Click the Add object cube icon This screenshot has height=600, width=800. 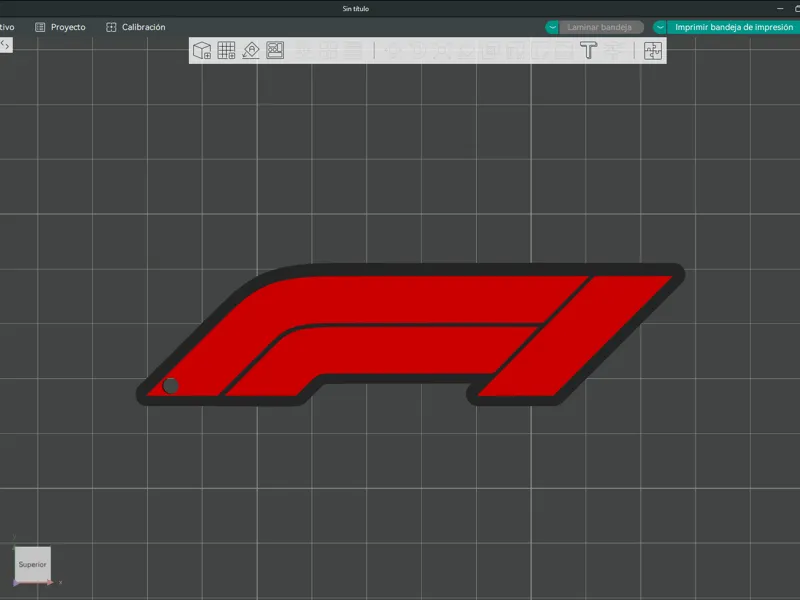coord(202,51)
